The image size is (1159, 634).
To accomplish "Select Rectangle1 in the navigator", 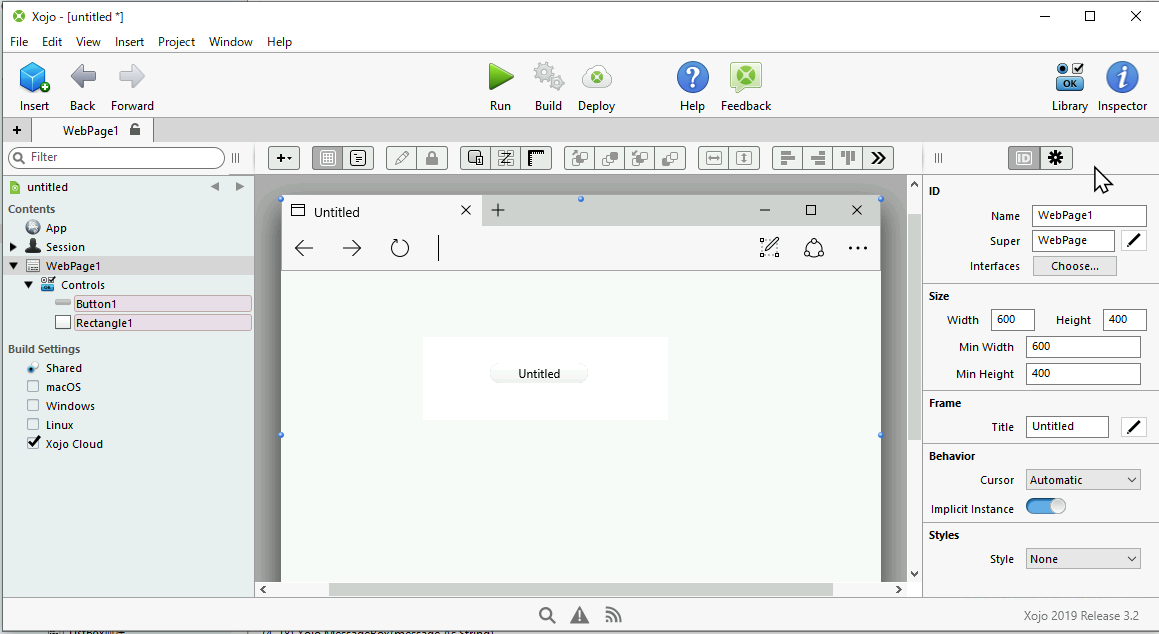I will (163, 323).
